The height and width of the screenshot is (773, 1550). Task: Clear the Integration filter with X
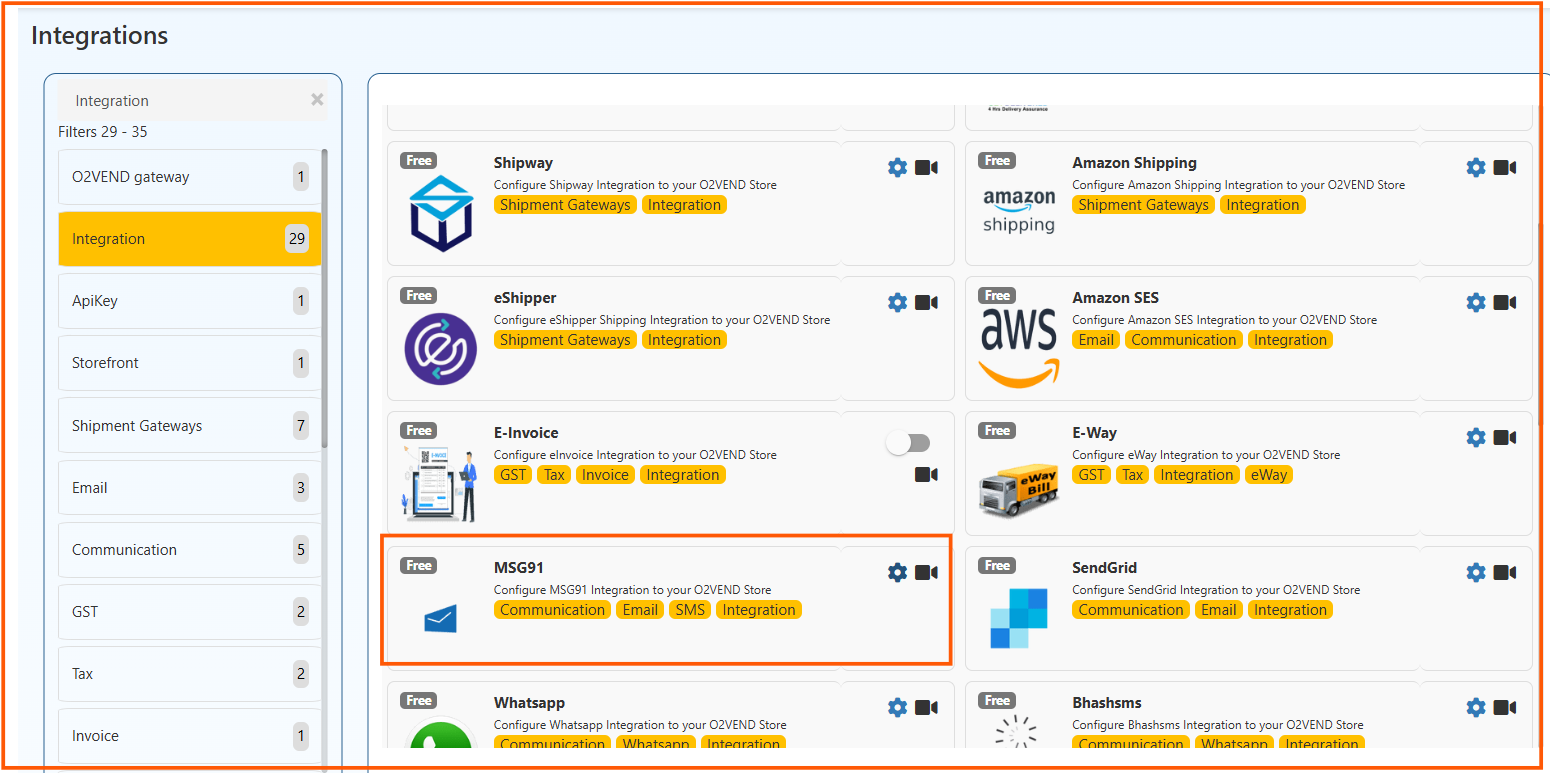click(317, 100)
